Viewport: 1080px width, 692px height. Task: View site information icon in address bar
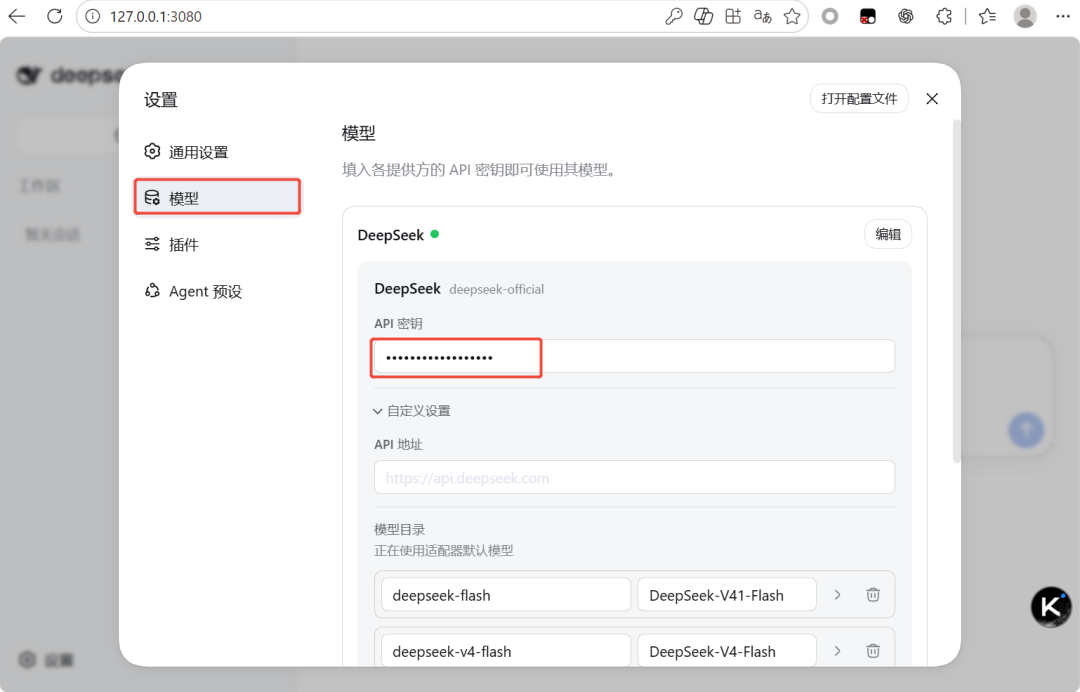(x=92, y=17)
